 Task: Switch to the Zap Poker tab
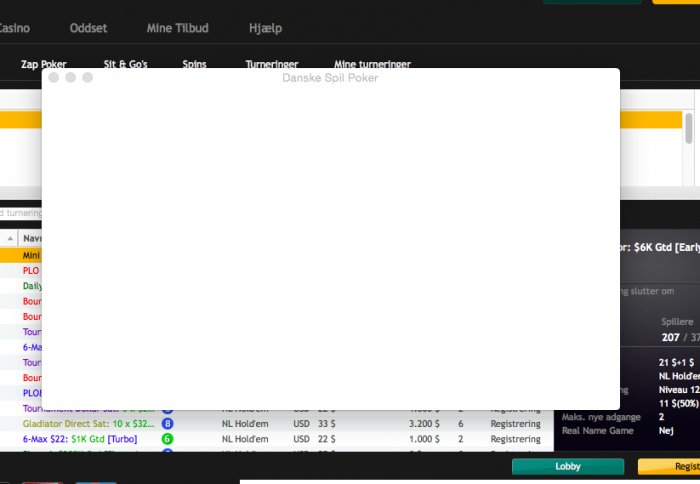43,64
